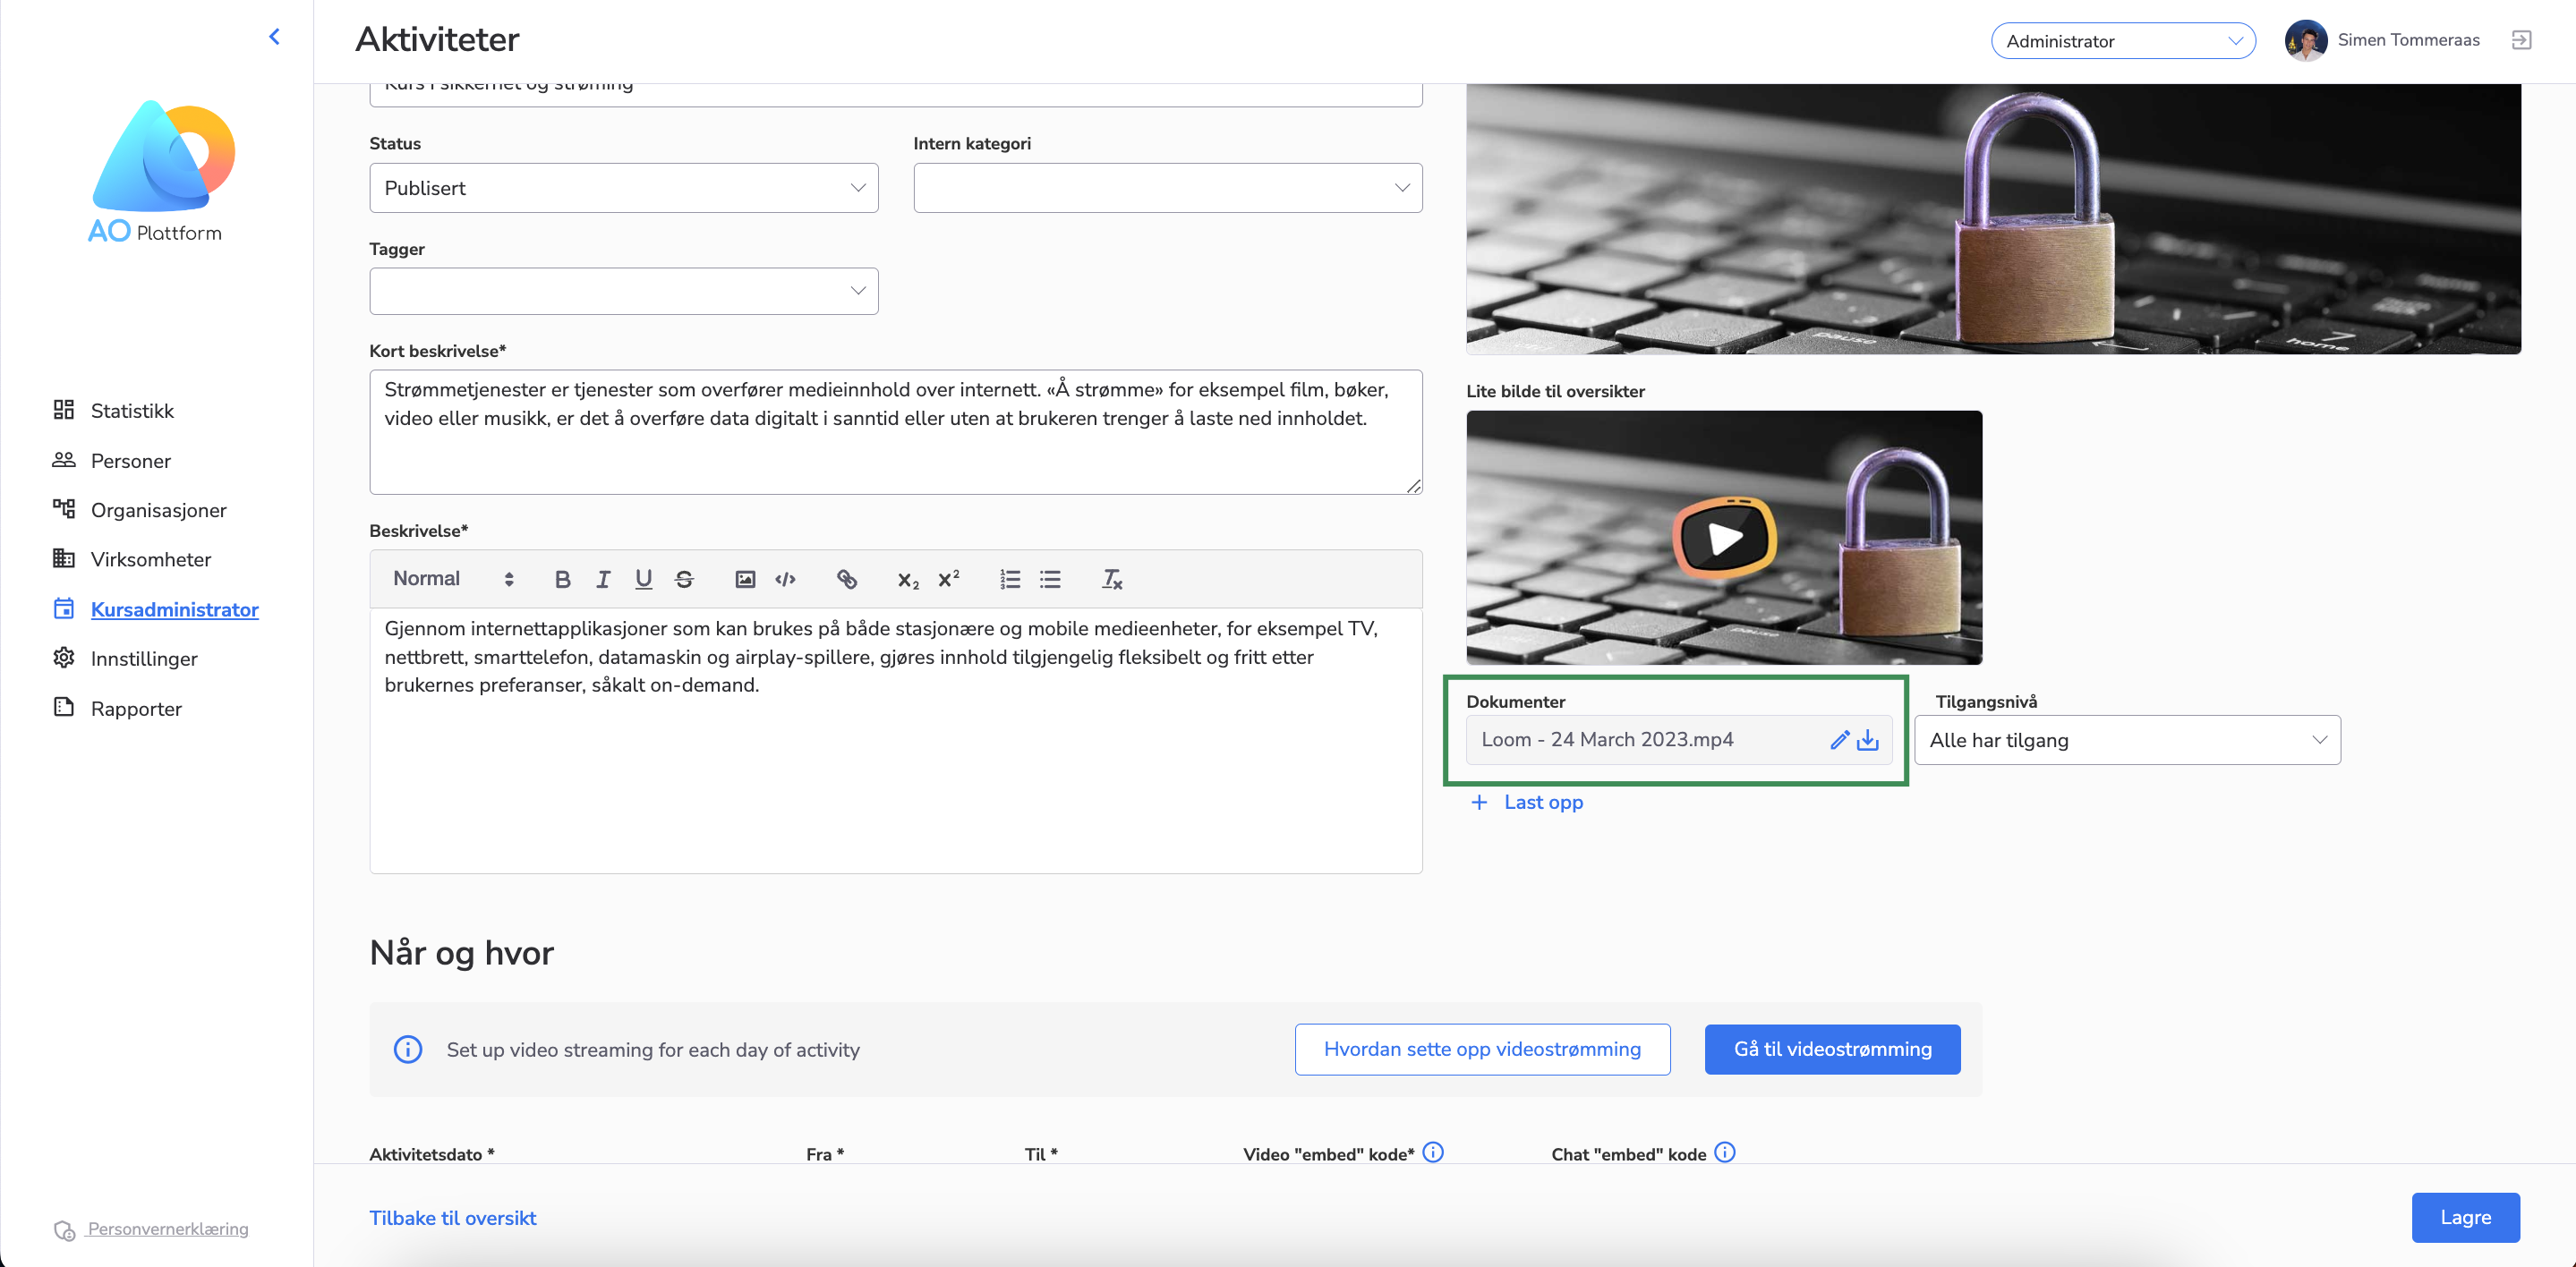
Task: Click info icon next to Video embed kode
Action: [1433, 1152]
